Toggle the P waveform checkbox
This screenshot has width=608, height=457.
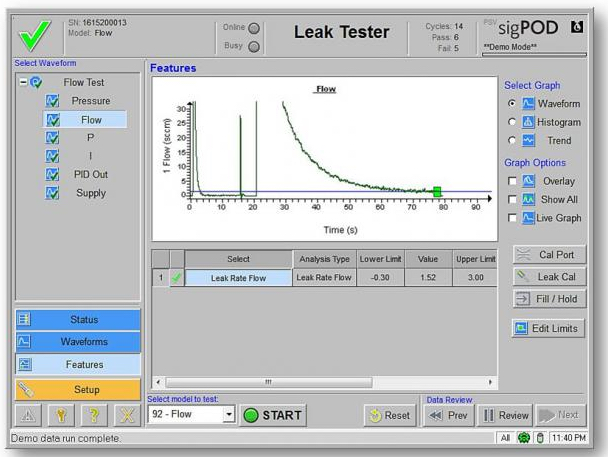pyautogui.click(x=52, y=138)
